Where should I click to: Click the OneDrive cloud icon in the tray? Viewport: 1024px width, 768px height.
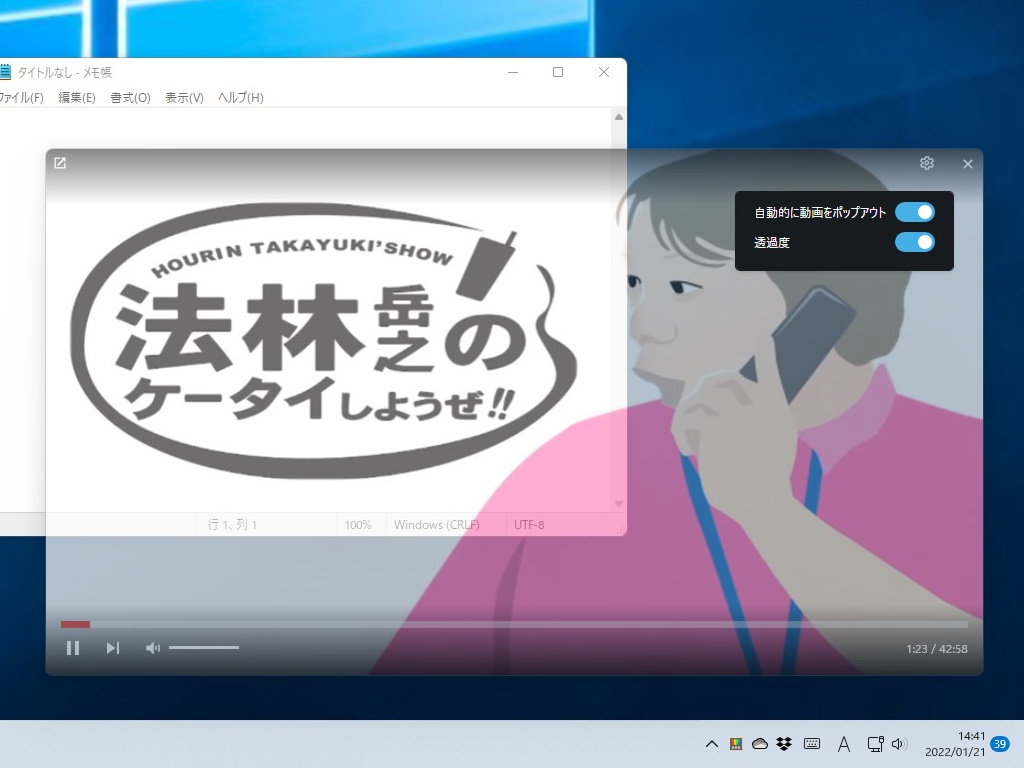[x=760, y=744]
